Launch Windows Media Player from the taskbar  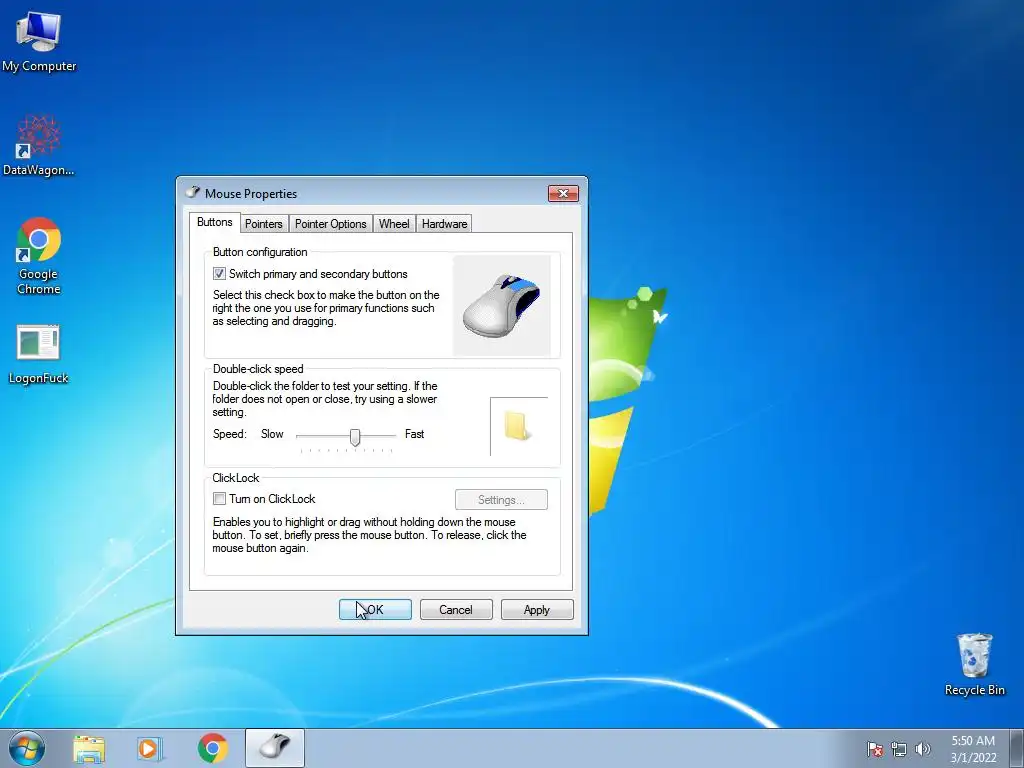[x=150, y=748]
